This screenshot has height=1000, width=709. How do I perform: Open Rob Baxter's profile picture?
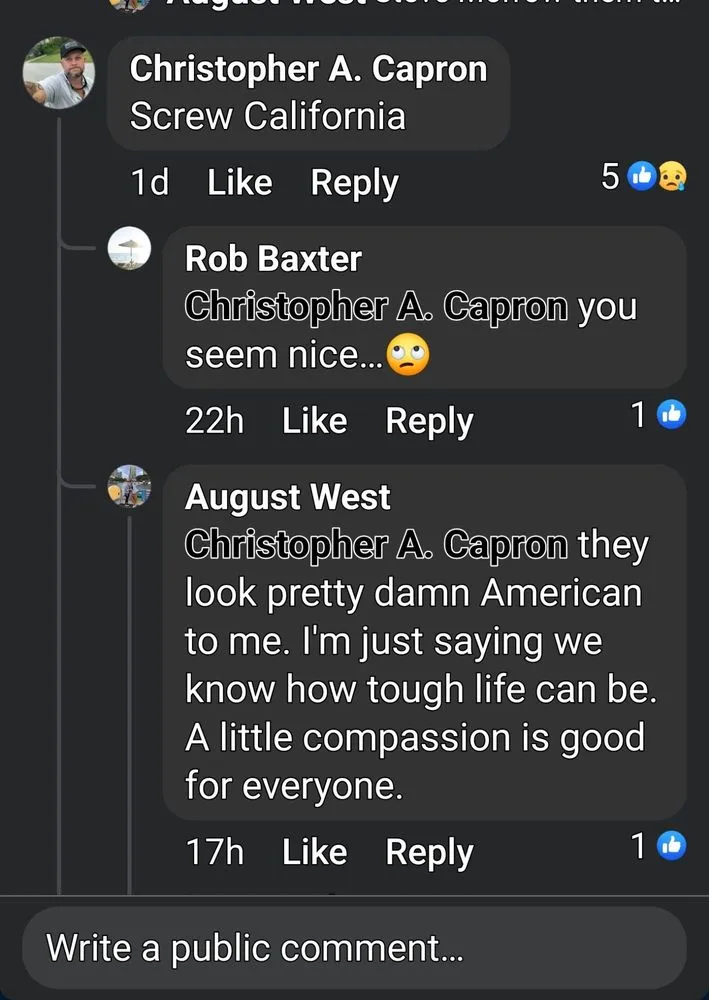[x=129, y=249]
